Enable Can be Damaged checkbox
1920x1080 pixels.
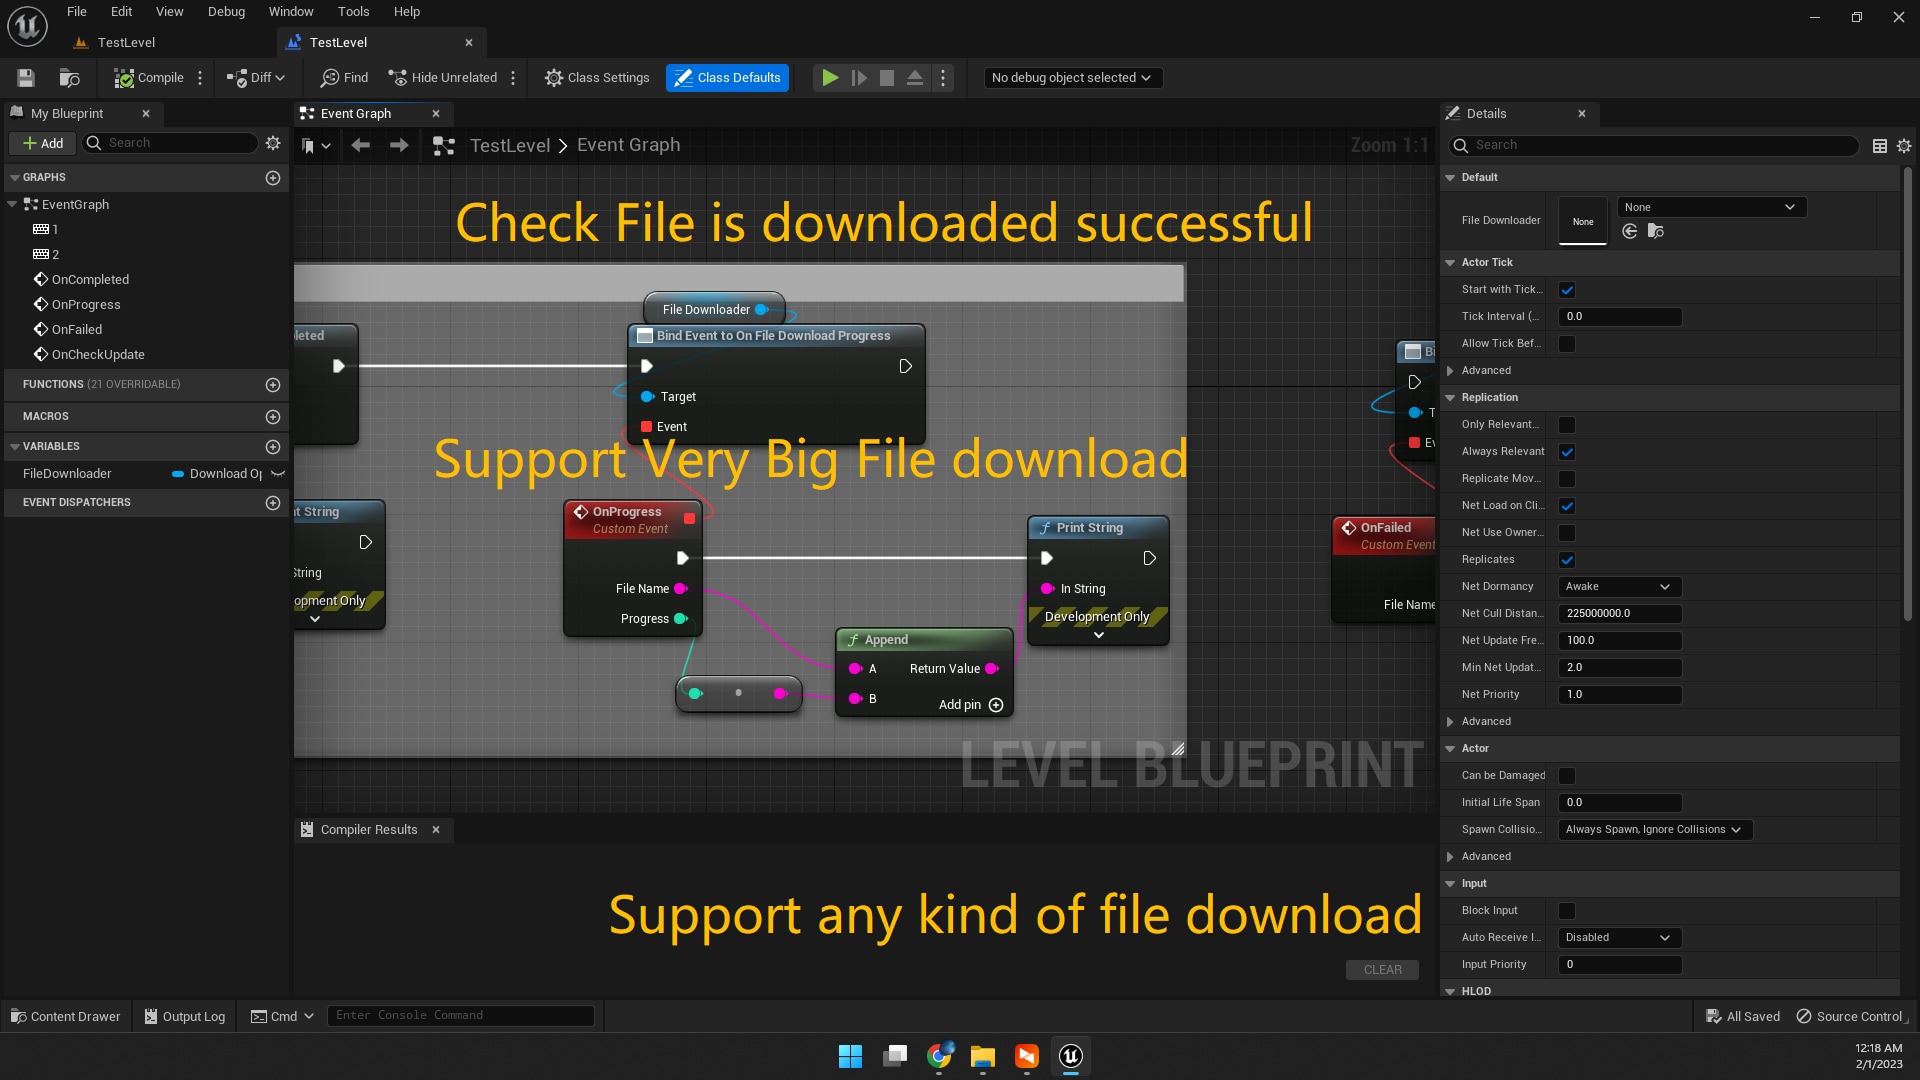coord(1567,776)
